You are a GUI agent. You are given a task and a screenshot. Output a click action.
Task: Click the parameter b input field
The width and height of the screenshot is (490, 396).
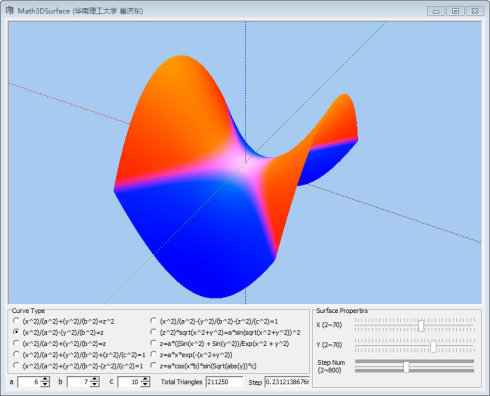[79, 382]
